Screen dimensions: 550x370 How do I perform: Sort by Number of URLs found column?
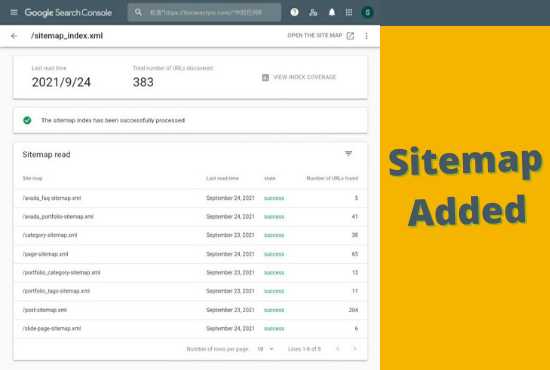coord(332,178)
